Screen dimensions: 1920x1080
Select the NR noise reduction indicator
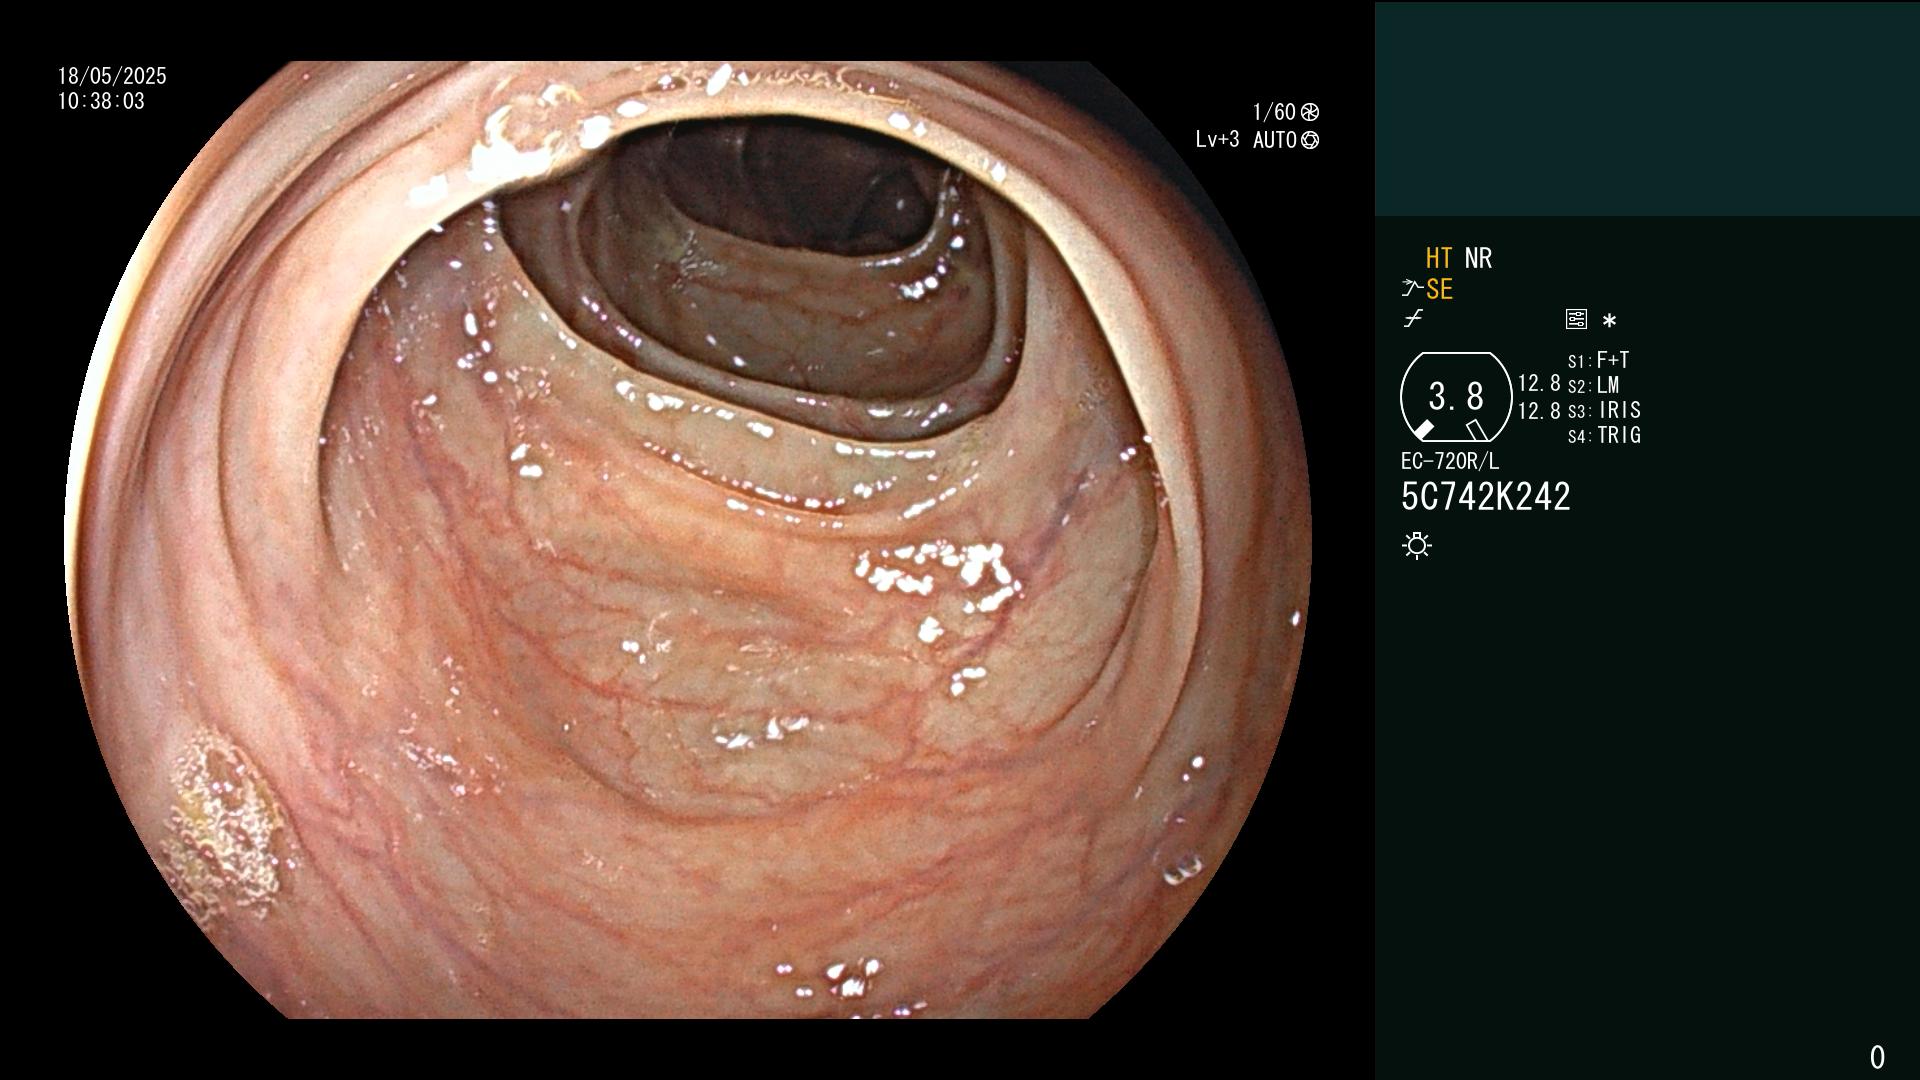point(1478,258)
